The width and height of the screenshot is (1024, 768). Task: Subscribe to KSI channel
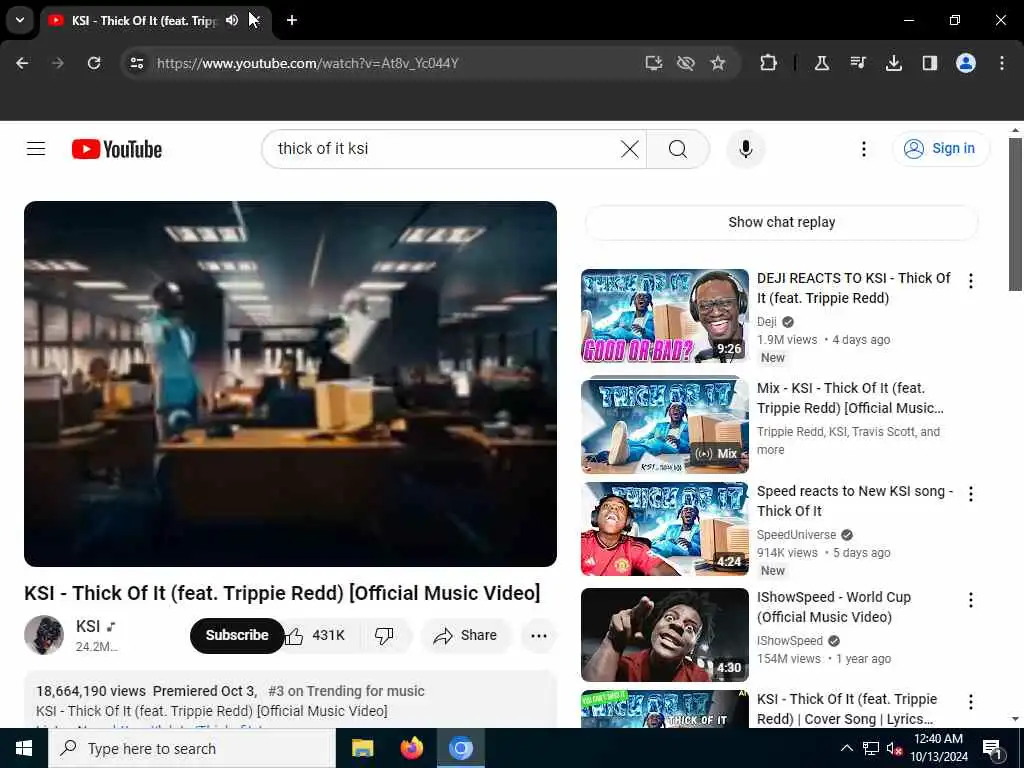[237, 635]
